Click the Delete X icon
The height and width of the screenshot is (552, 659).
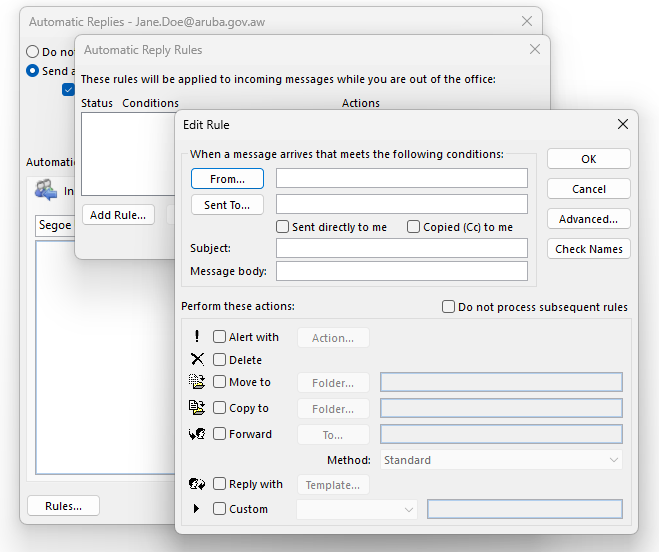tap(197, 359)
